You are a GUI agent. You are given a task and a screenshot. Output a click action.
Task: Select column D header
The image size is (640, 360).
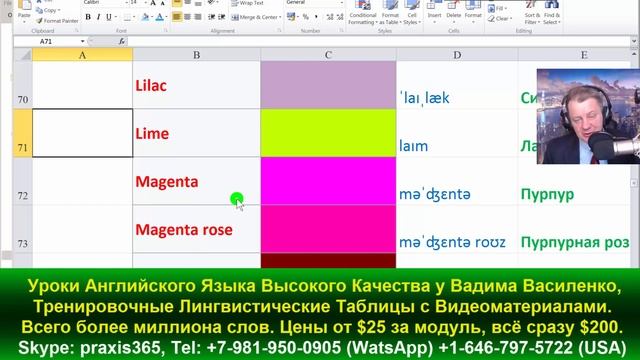[457, 55]
